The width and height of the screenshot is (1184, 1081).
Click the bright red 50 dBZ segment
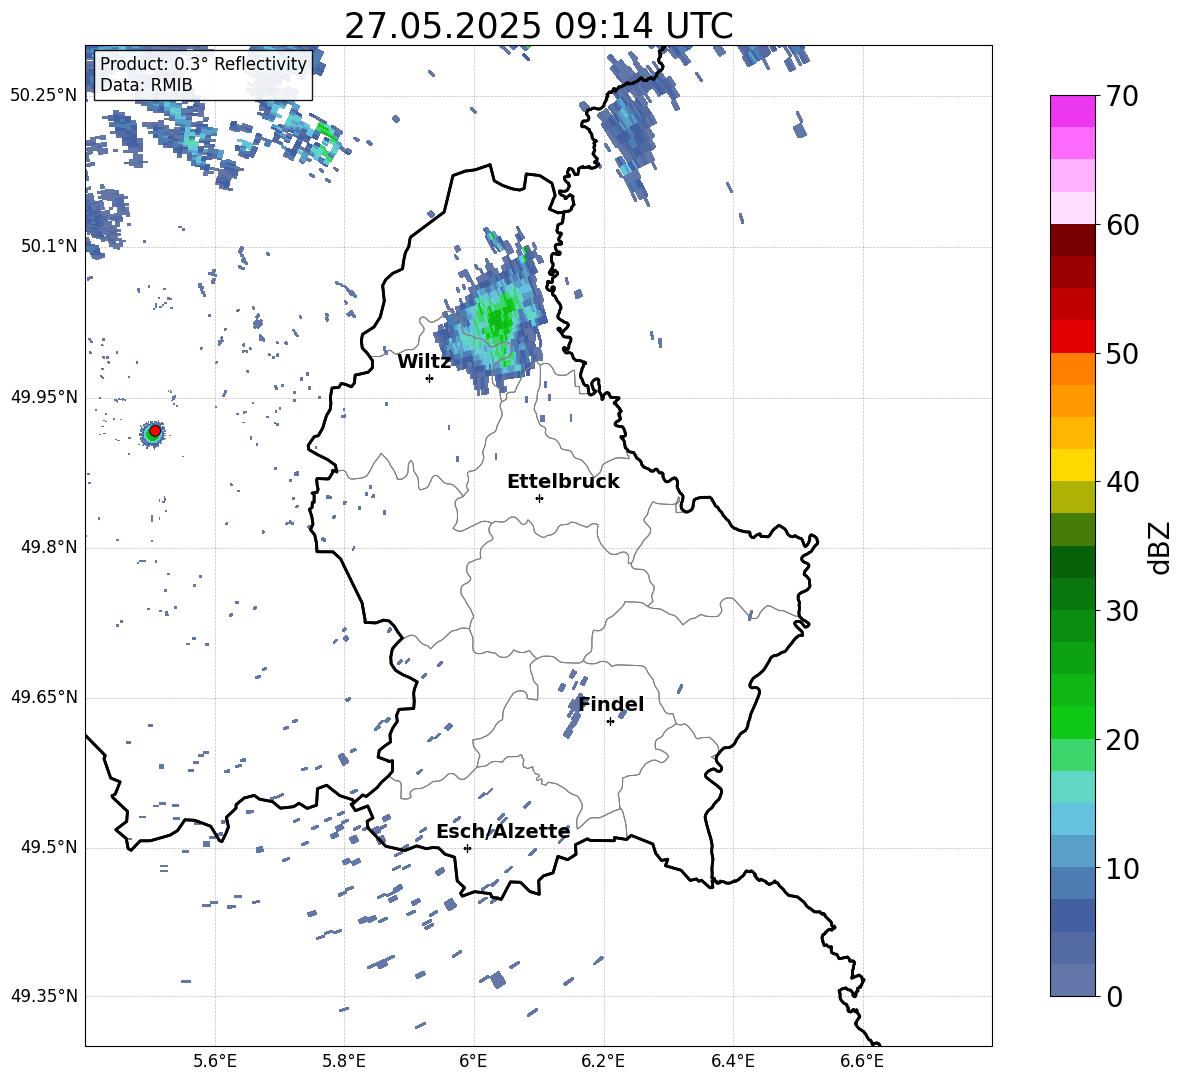(x=1073, y=337)
